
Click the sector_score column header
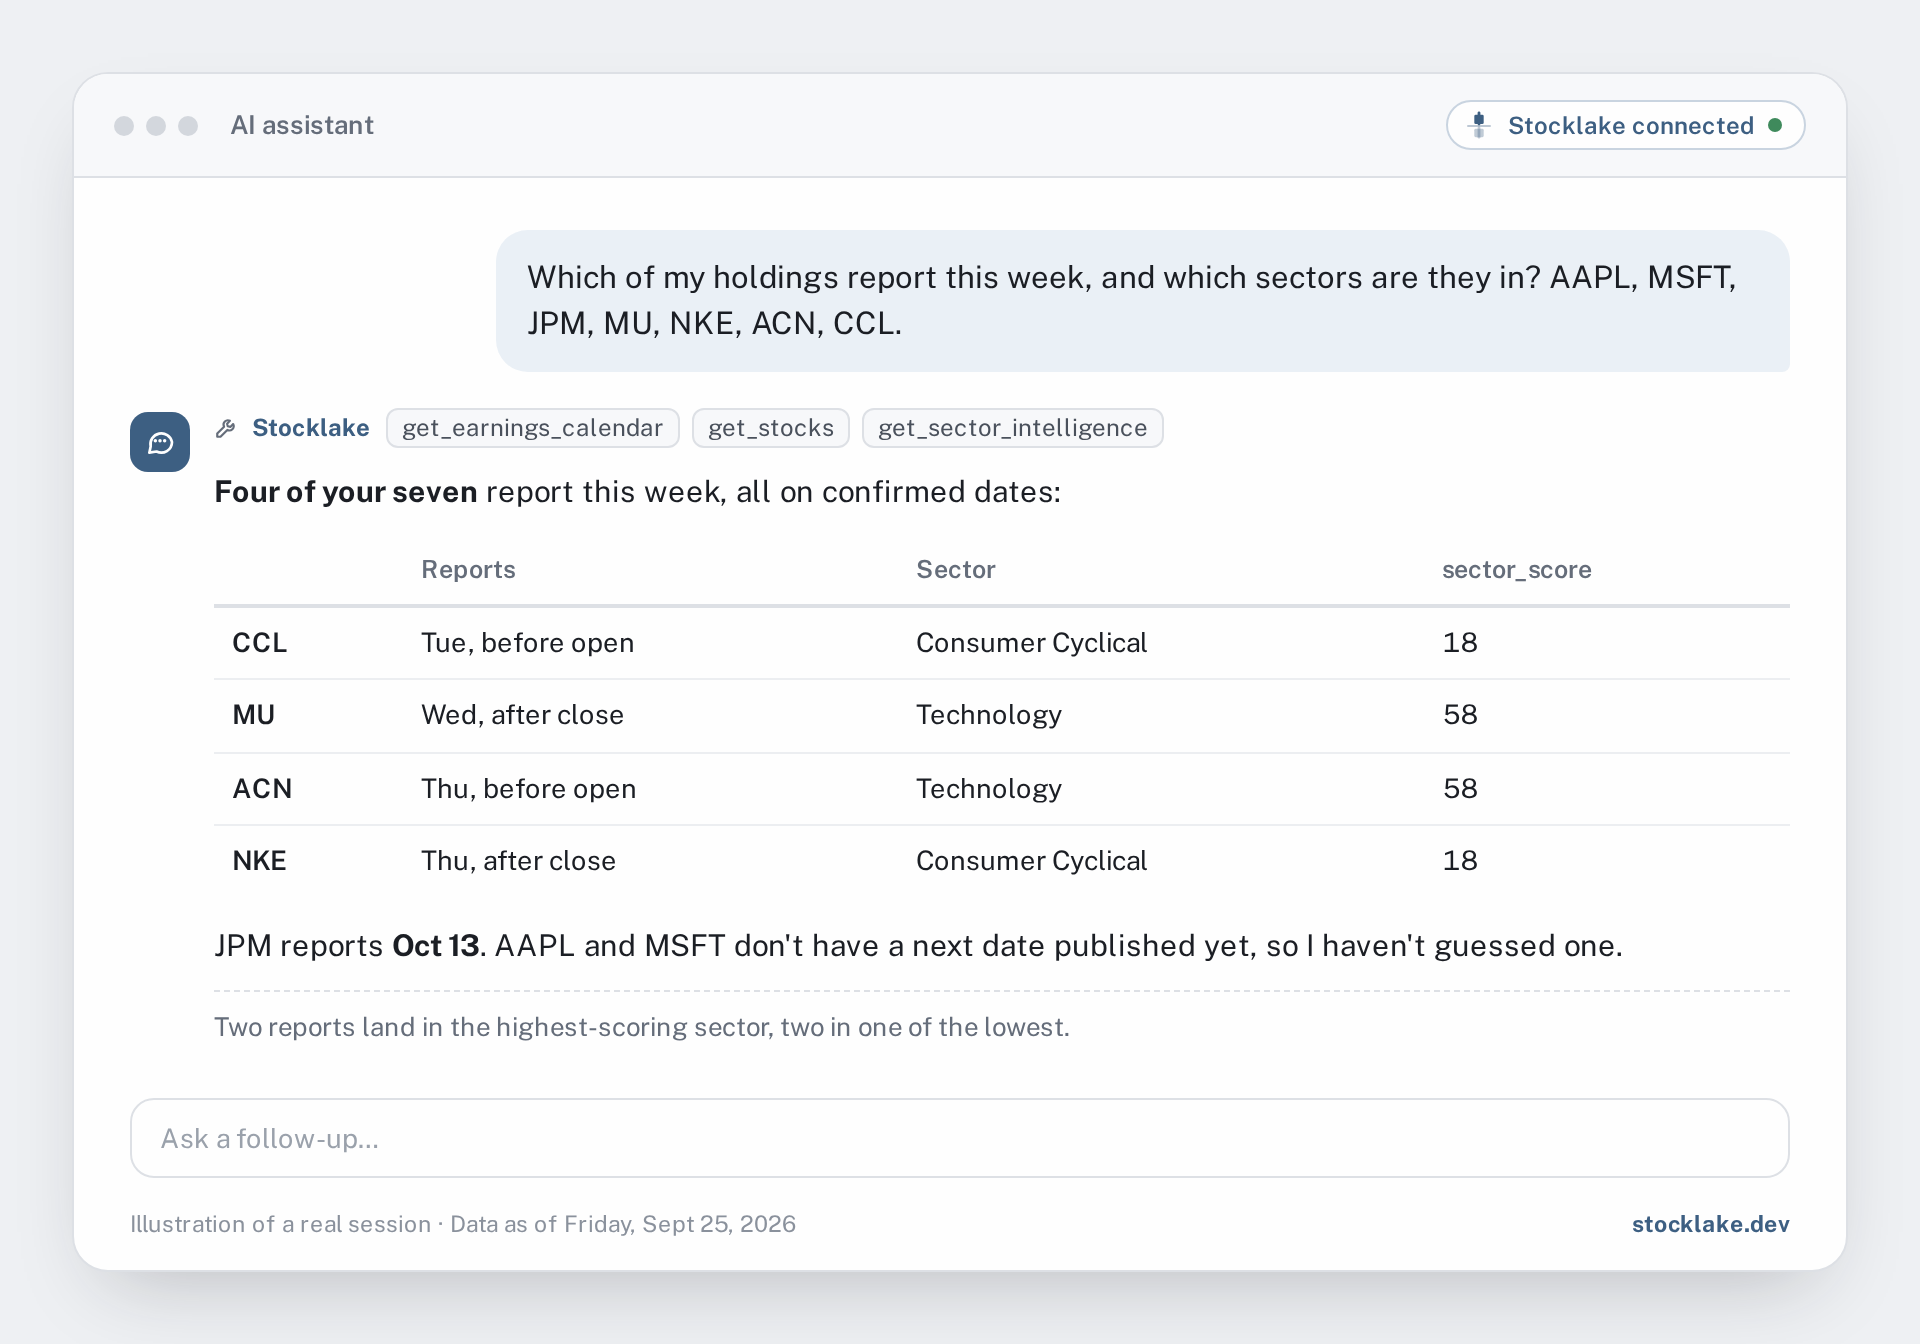point(1516,570)
